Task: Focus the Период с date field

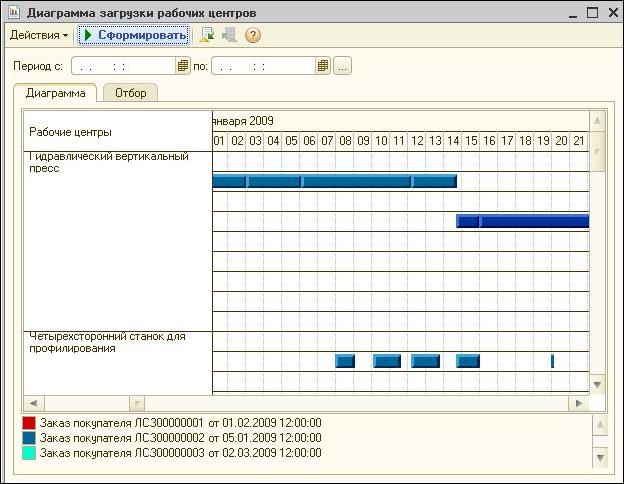Action: pyautogui.click(x=123, y=66)
